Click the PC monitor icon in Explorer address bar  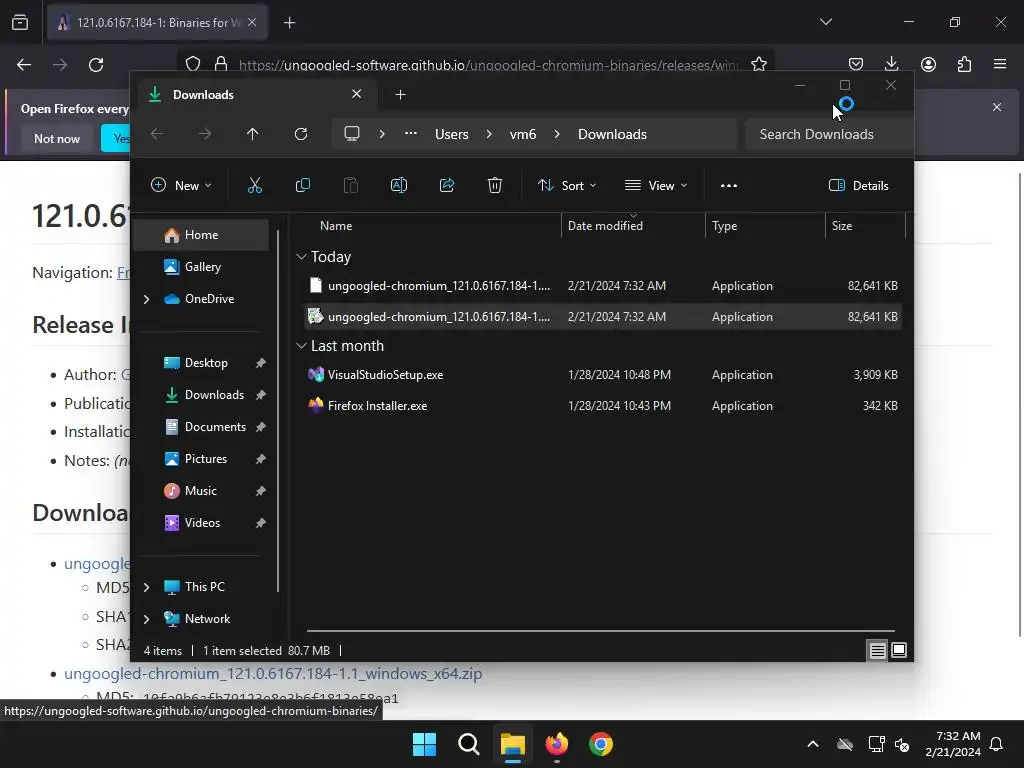tap(352, 134)
